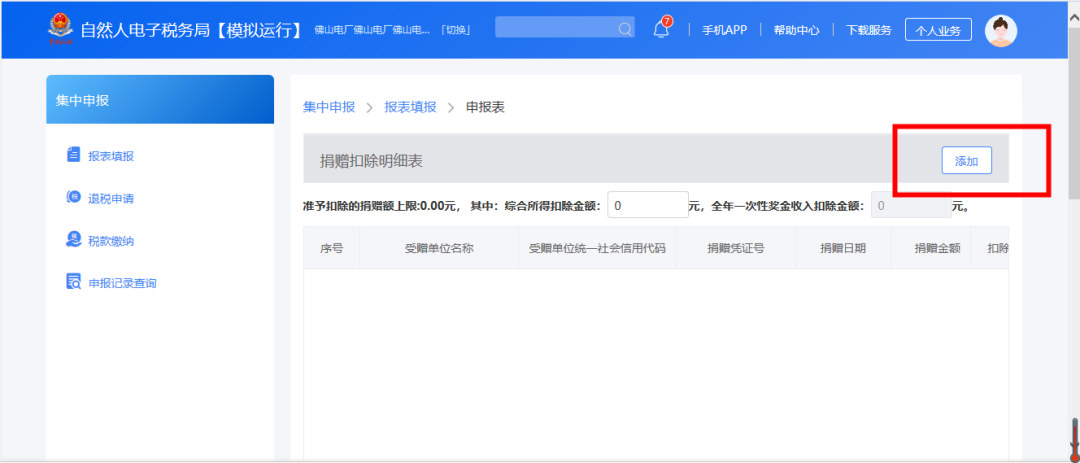Click the 「切换」 switch link
Viewport: 1080px width, 463px height.
[455, 30]
